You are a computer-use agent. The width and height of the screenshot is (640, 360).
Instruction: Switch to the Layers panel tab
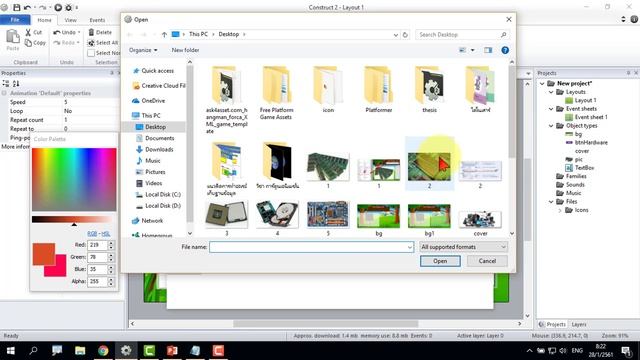(579, 324)
